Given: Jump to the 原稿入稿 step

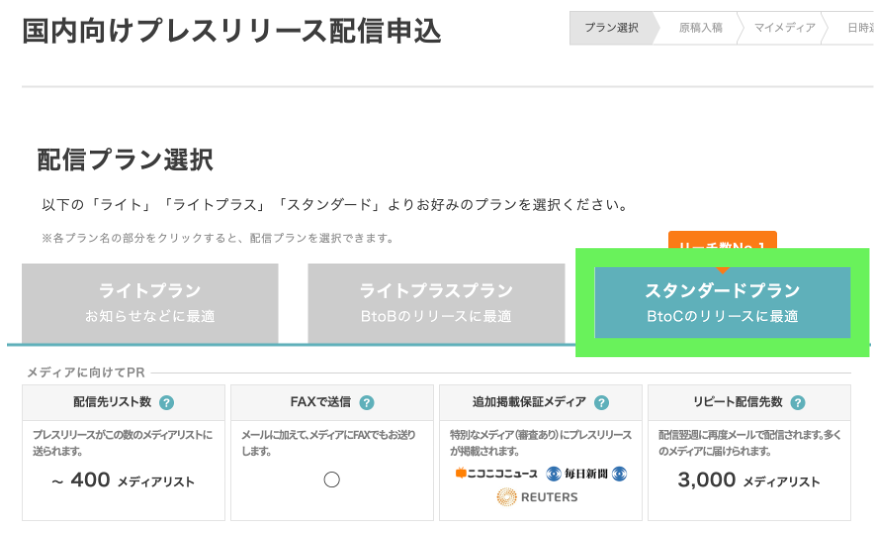Looking at the screenshot, I should [x=700, y=28].
